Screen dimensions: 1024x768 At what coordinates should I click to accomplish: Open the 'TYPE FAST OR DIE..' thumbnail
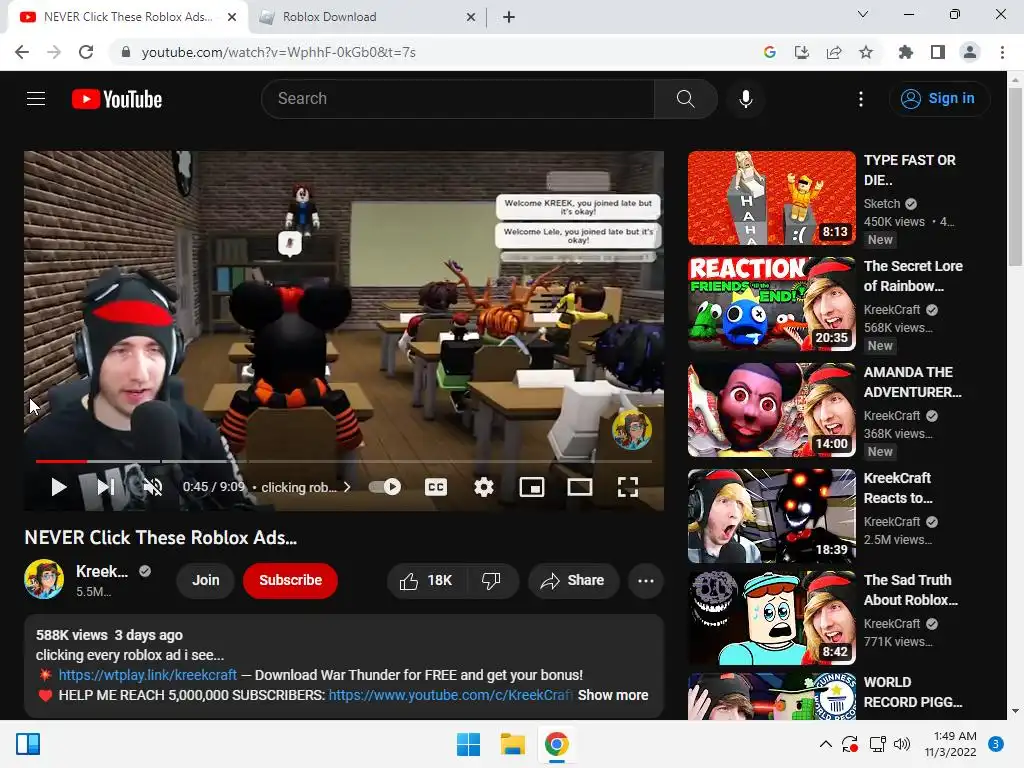(x=772, y=198)
